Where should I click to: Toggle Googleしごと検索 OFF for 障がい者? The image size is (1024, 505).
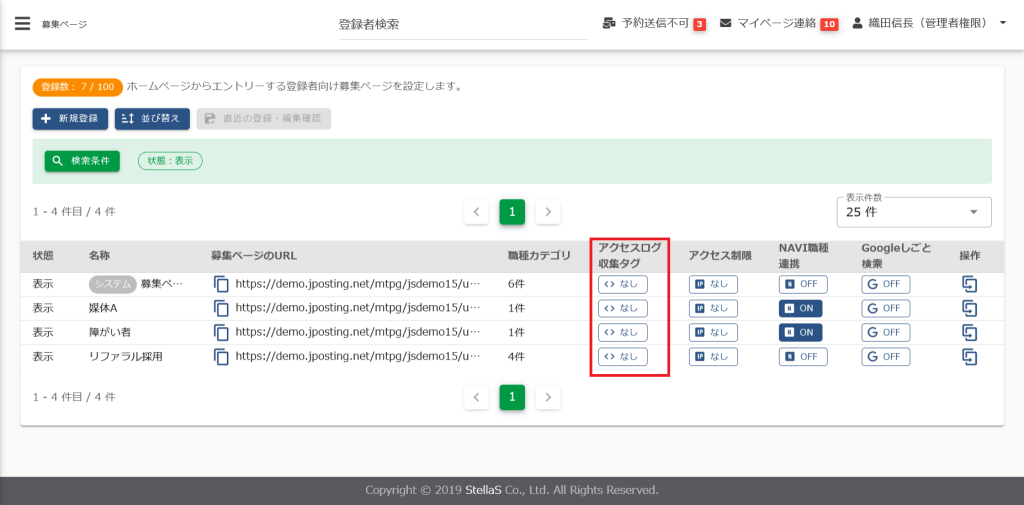(x=885, y=332)
